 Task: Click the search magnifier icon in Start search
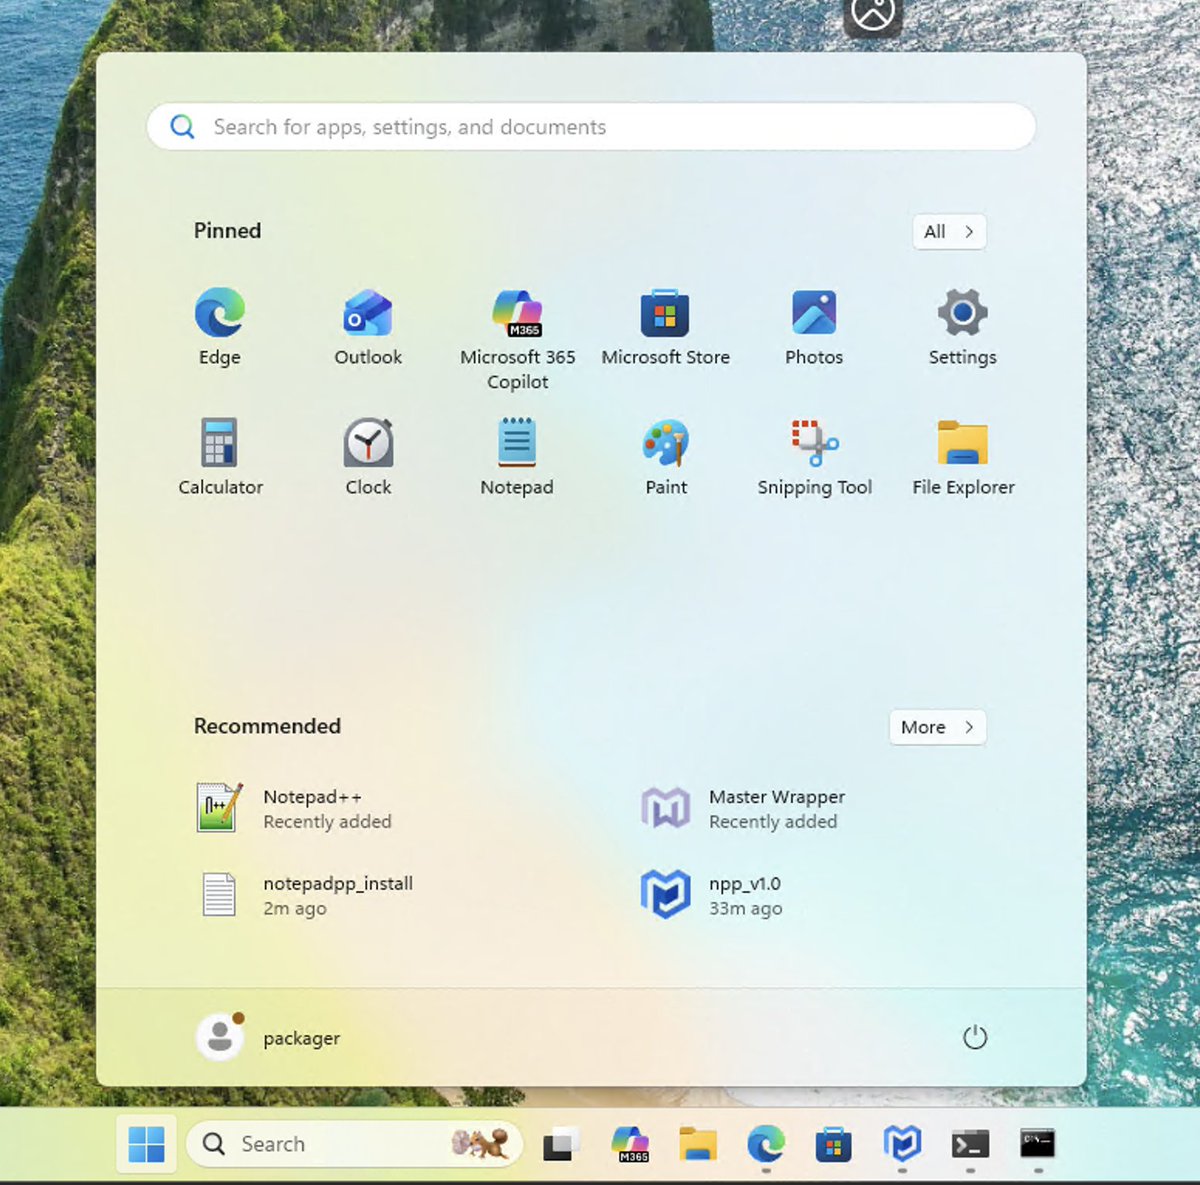[182, 127]
